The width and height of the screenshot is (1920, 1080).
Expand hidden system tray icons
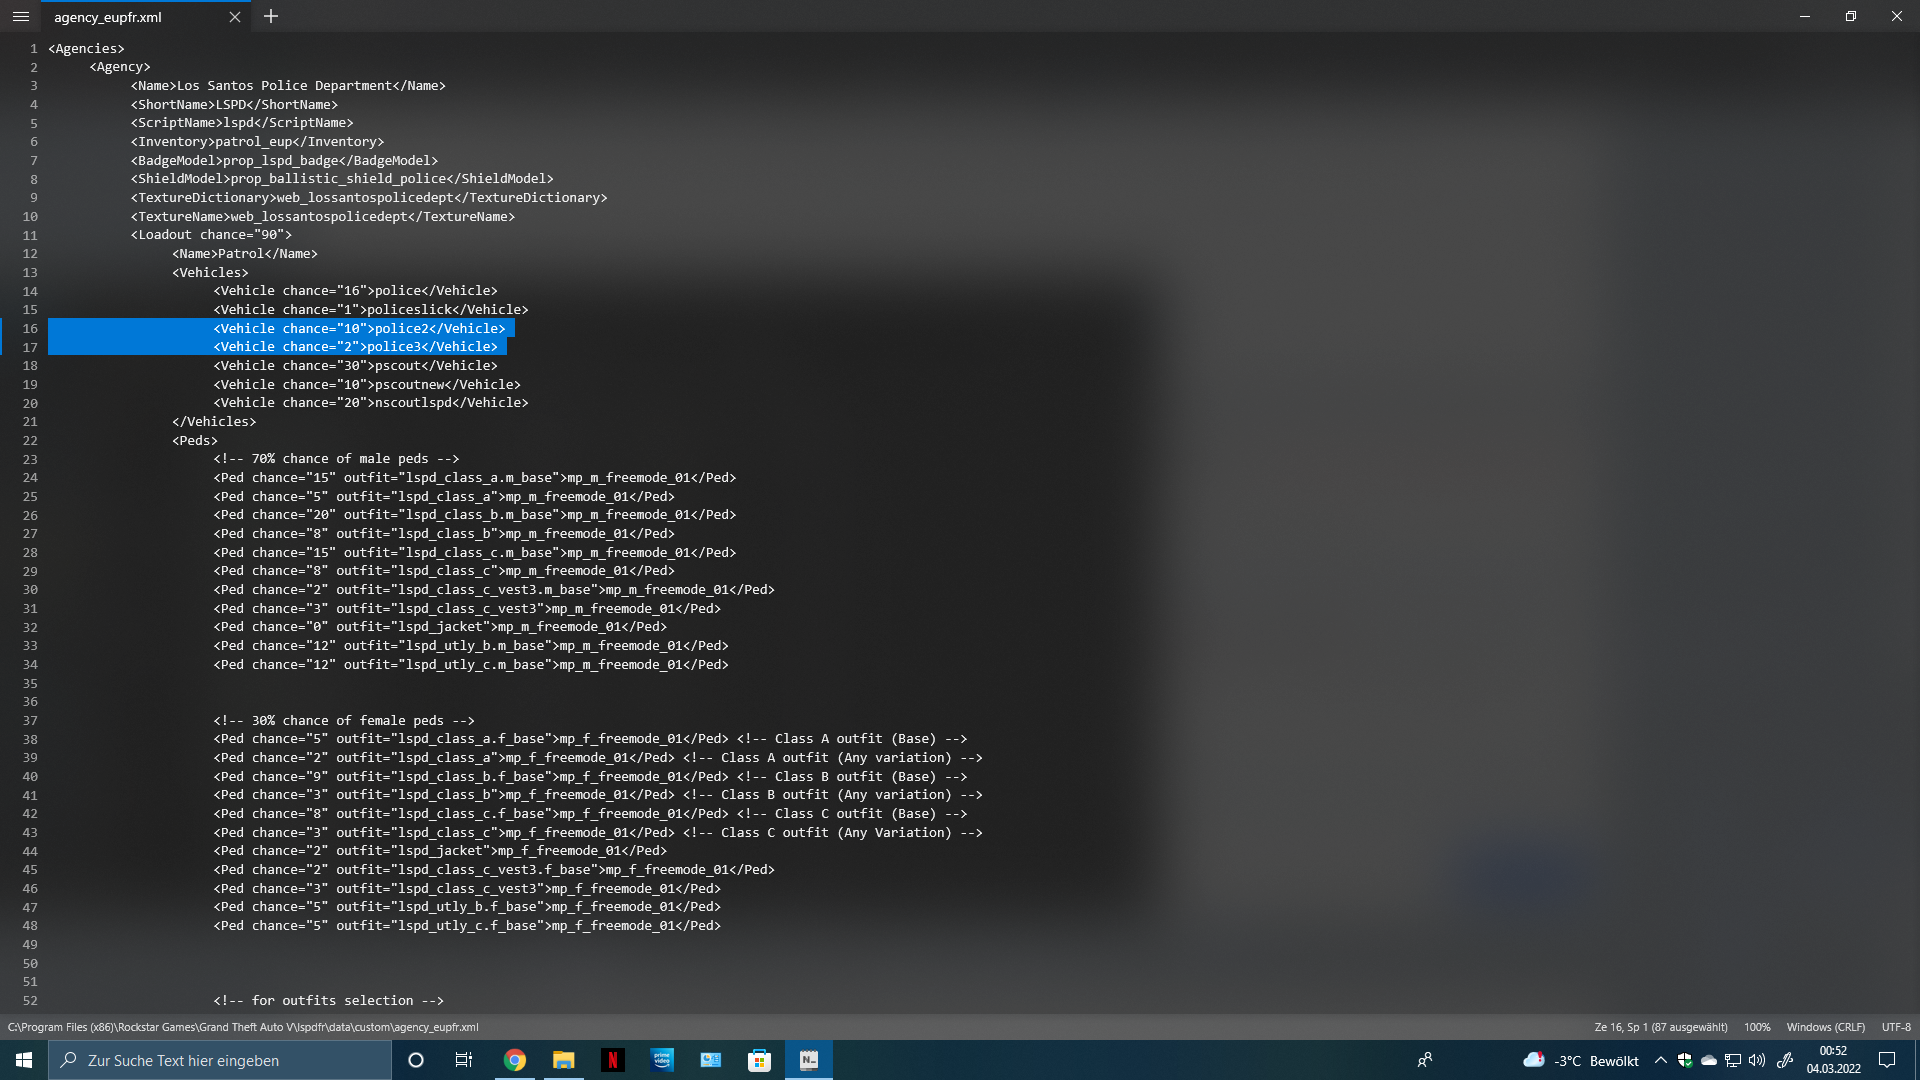[1661, 1060]
